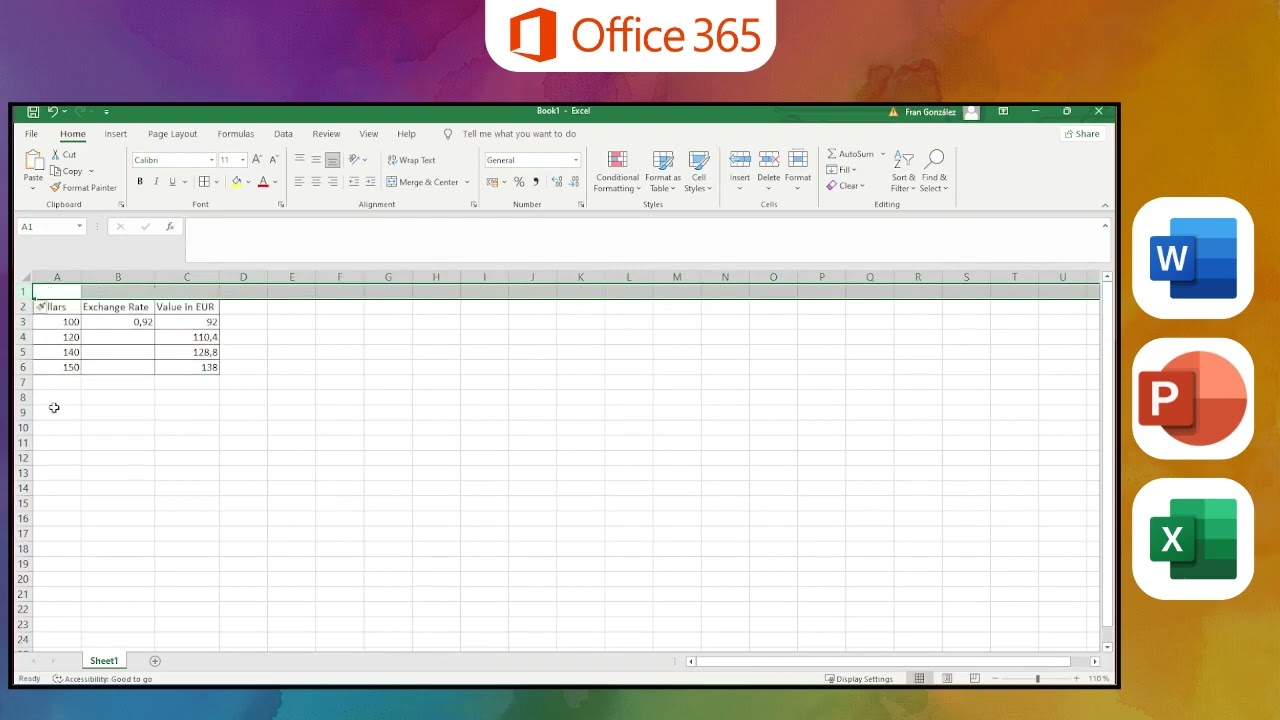Open the File tab
Viewport: 1280px width, 720px height.
pos(32,134)
